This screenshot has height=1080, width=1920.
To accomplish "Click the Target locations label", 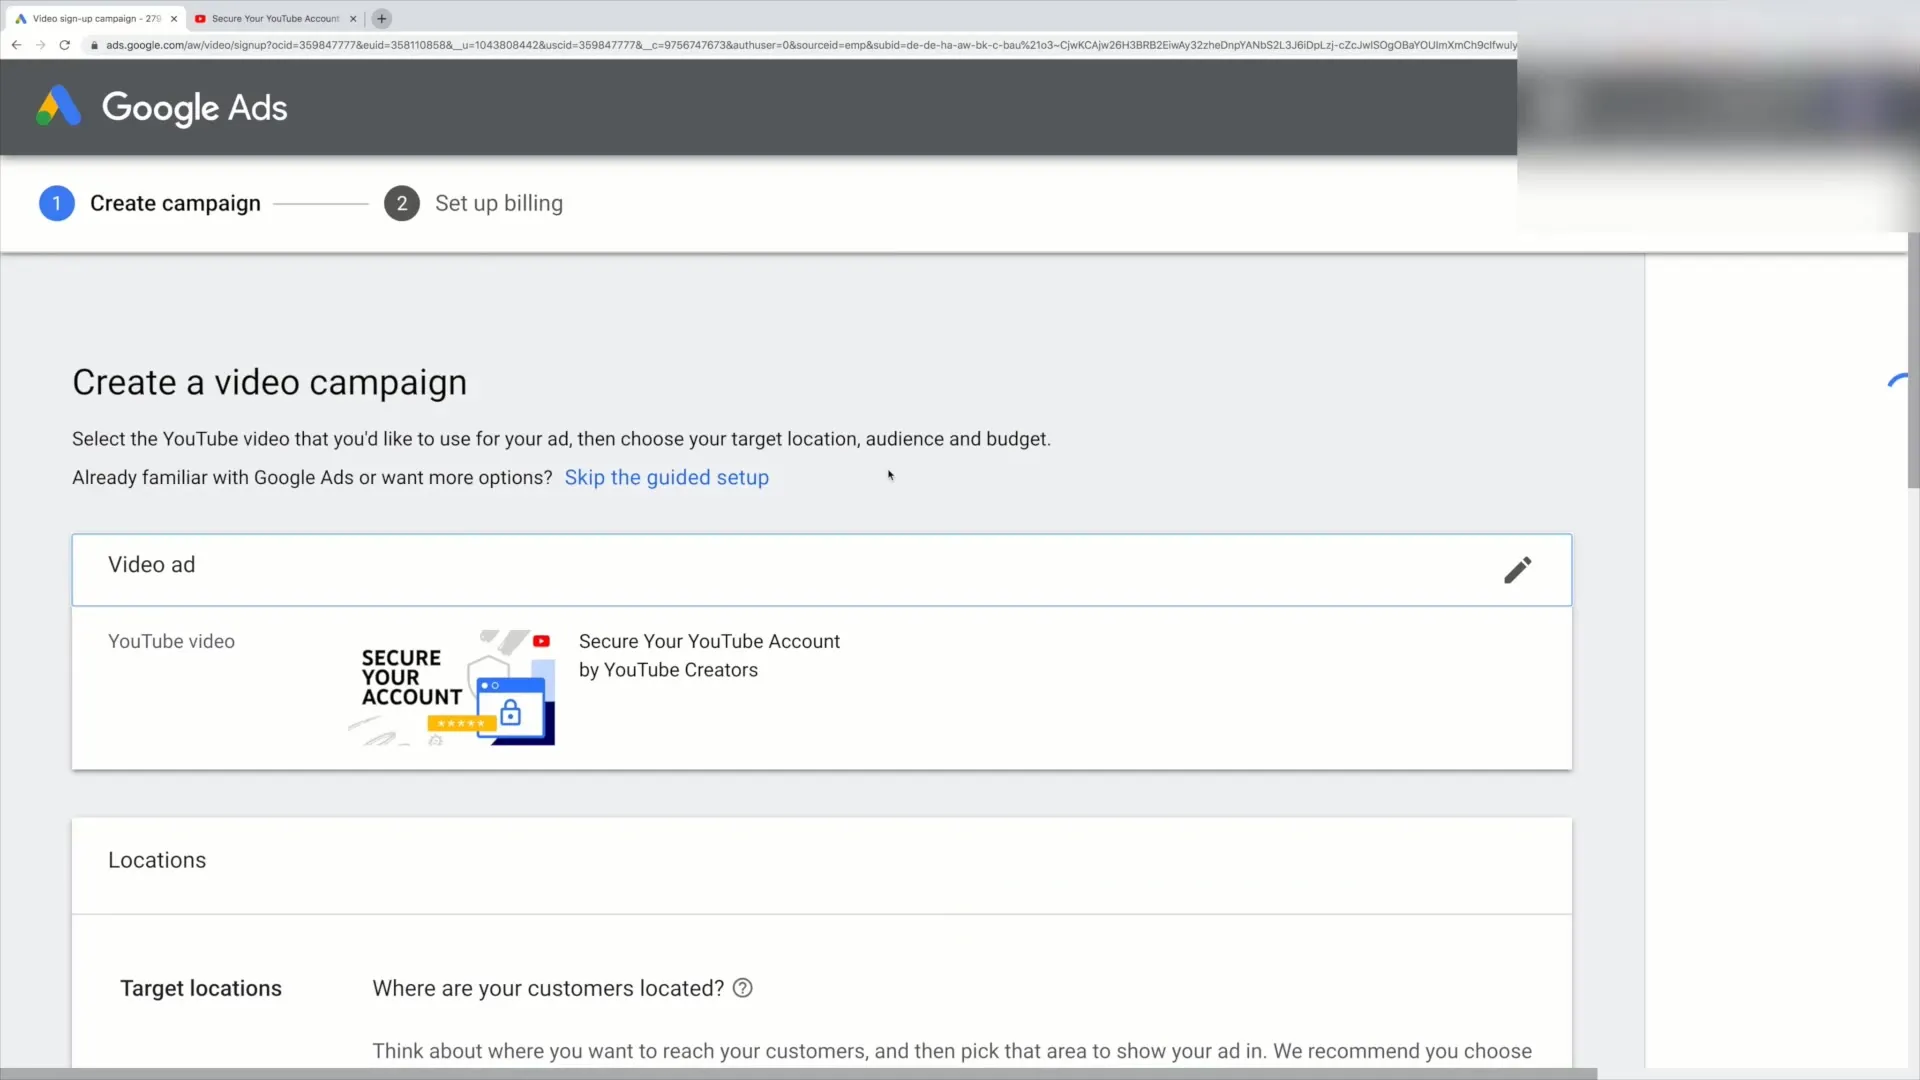I will click(201, 988).
